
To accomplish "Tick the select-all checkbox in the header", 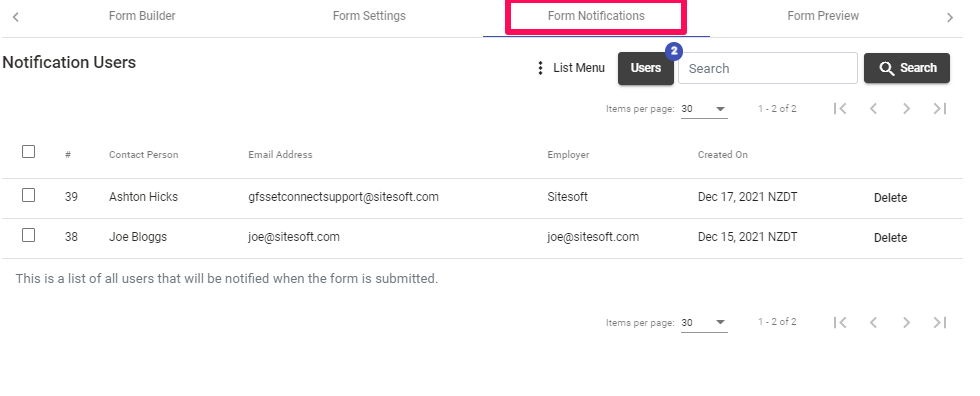I will tap(28, 152).
